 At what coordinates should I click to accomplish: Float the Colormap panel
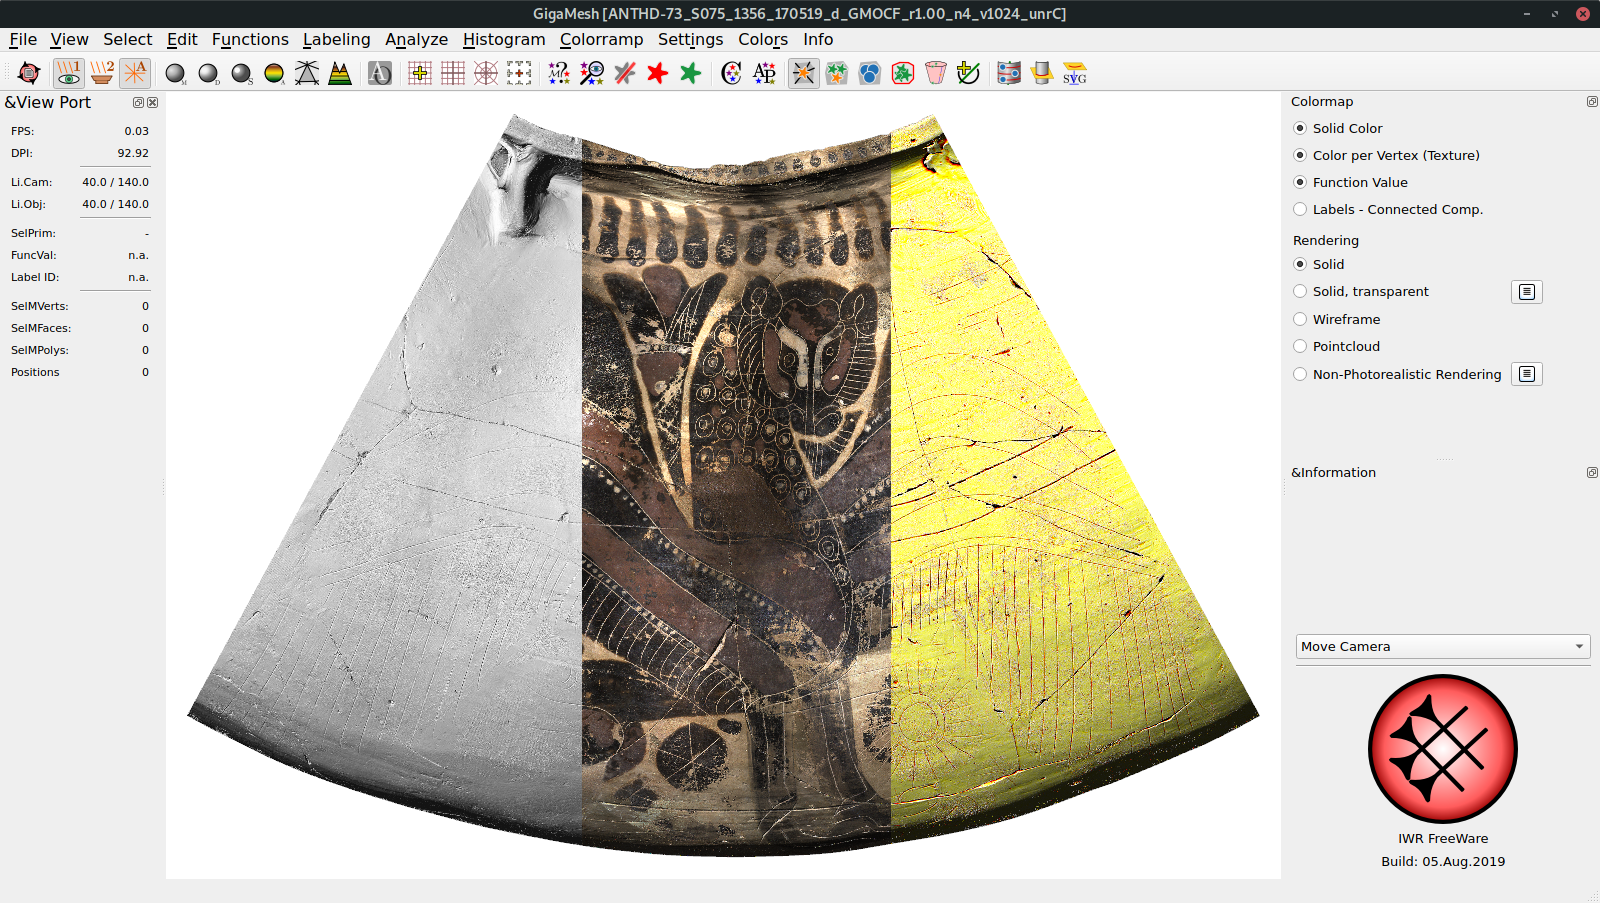coord(1592,101)
